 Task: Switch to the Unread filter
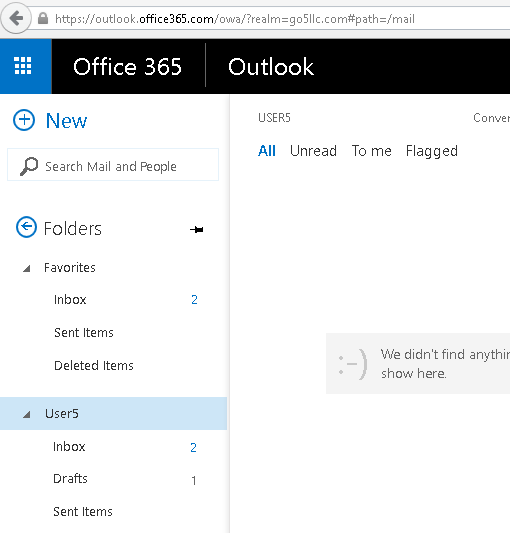click(313, 151)
